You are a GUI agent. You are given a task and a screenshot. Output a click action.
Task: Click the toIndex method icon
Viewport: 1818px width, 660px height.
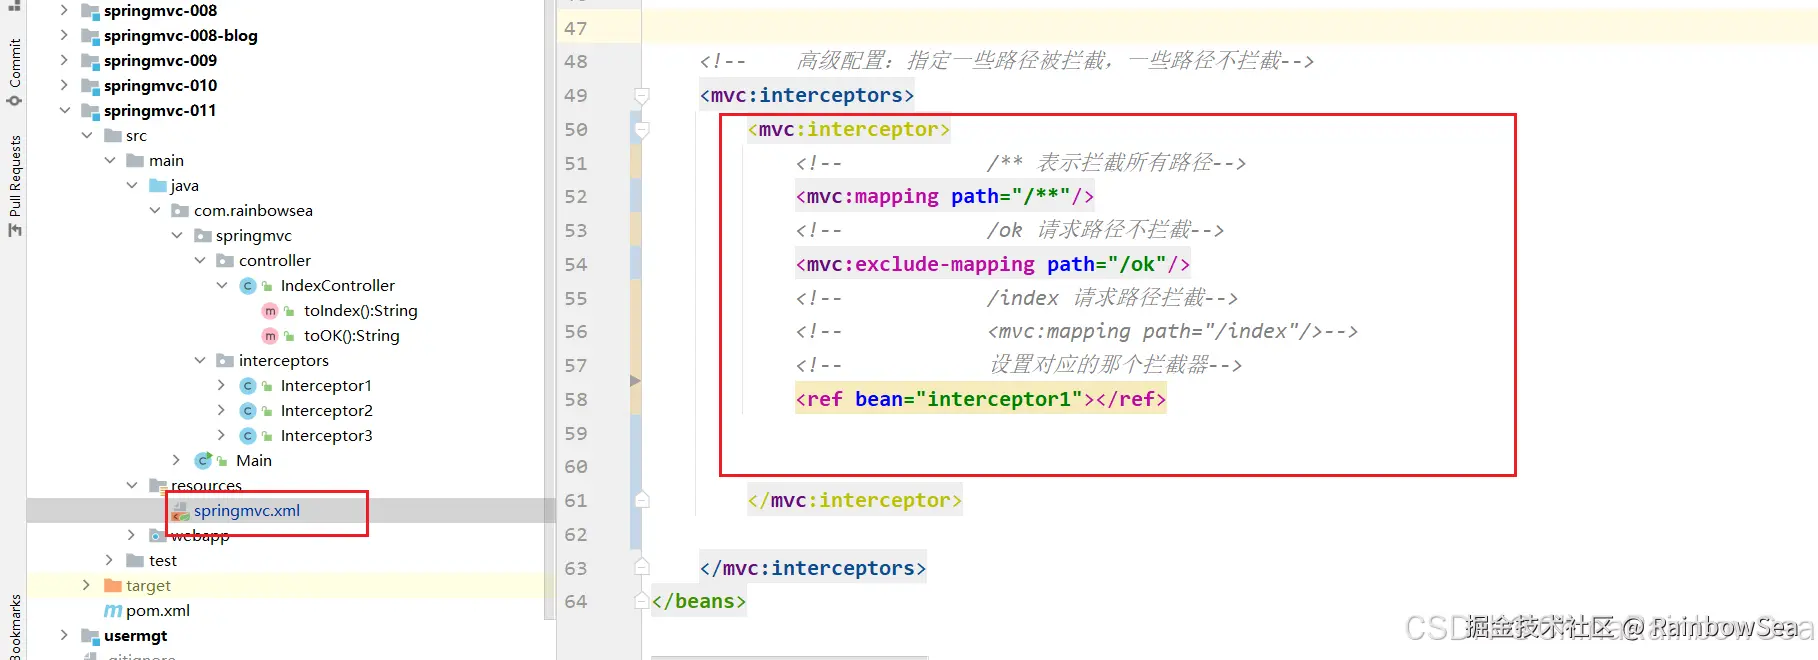click(x=270, y=311)
